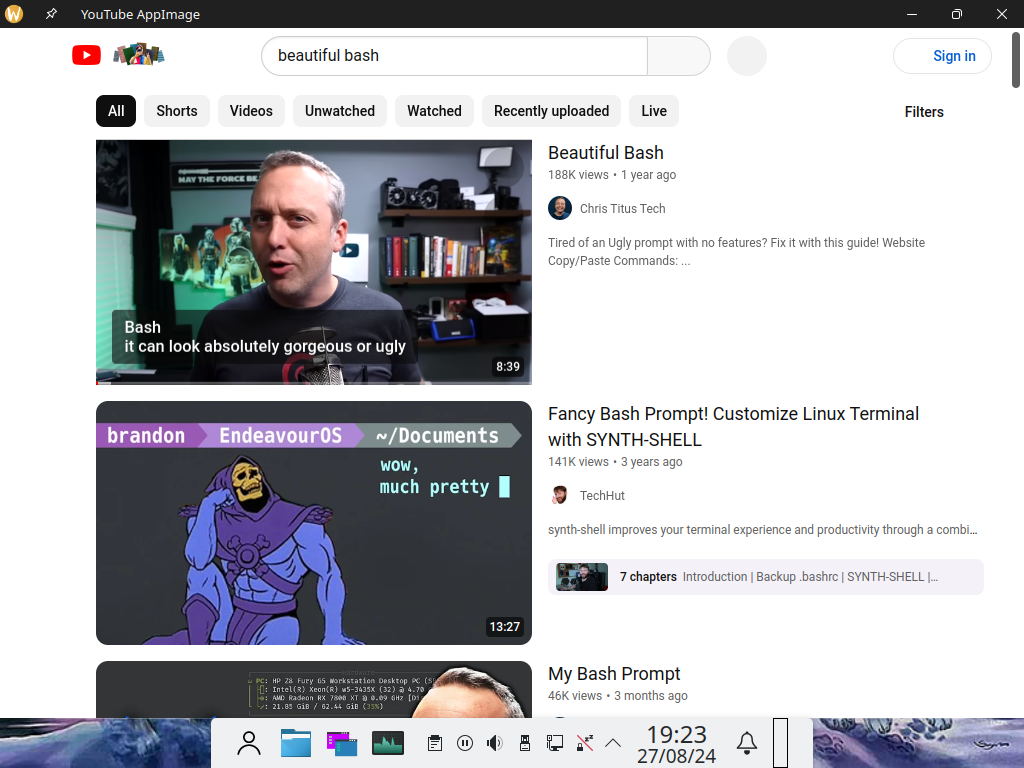Open the Chris Titus Tech channel name link

(622, 209)
